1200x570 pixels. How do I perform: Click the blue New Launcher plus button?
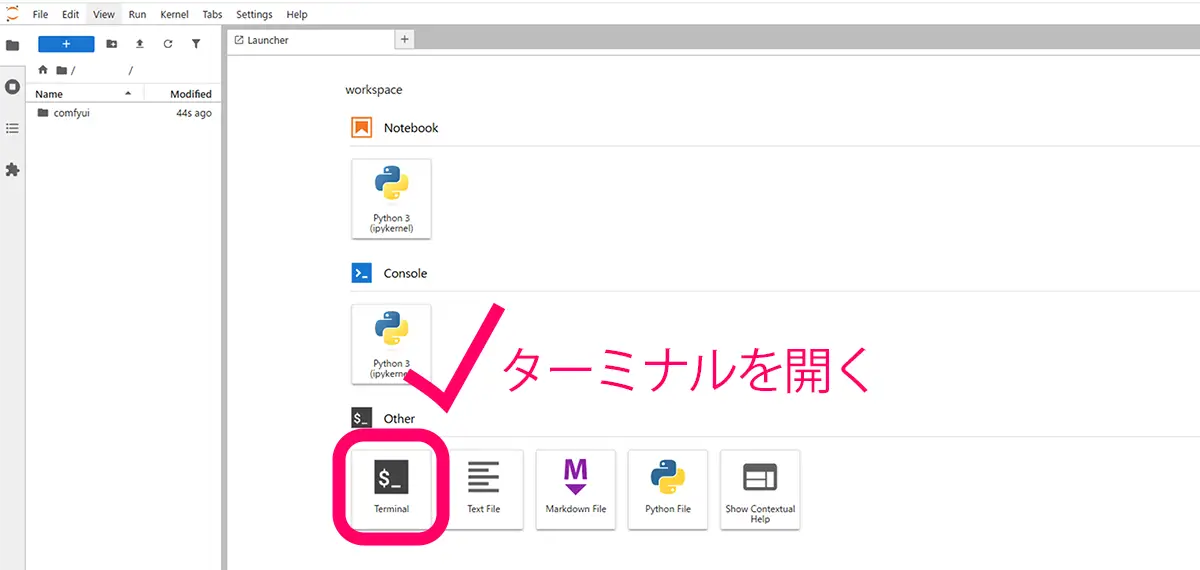click(66, 44)
